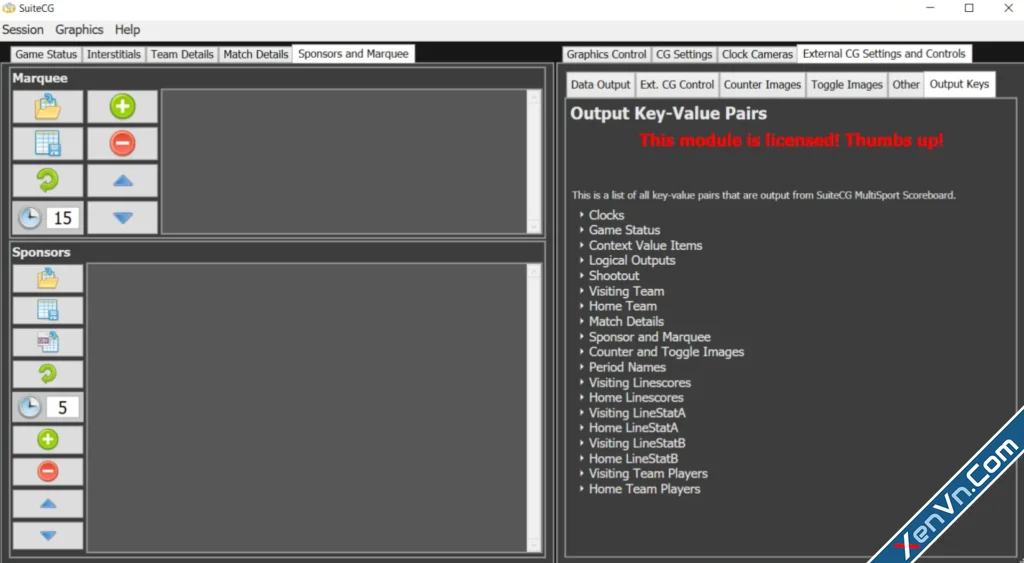Switch to the Game Status tab
The image size is (1024, 563).
46,54
